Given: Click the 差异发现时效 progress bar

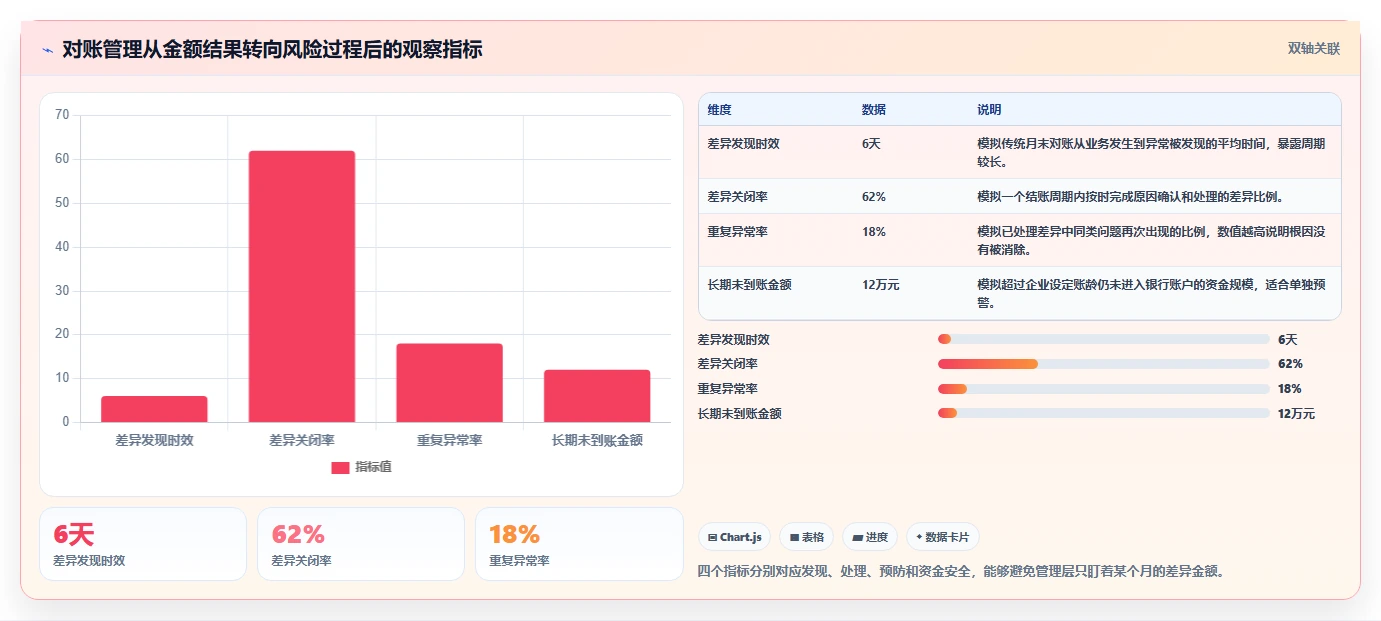Looking at the screenshot, I should click(x=1103, y=340).
